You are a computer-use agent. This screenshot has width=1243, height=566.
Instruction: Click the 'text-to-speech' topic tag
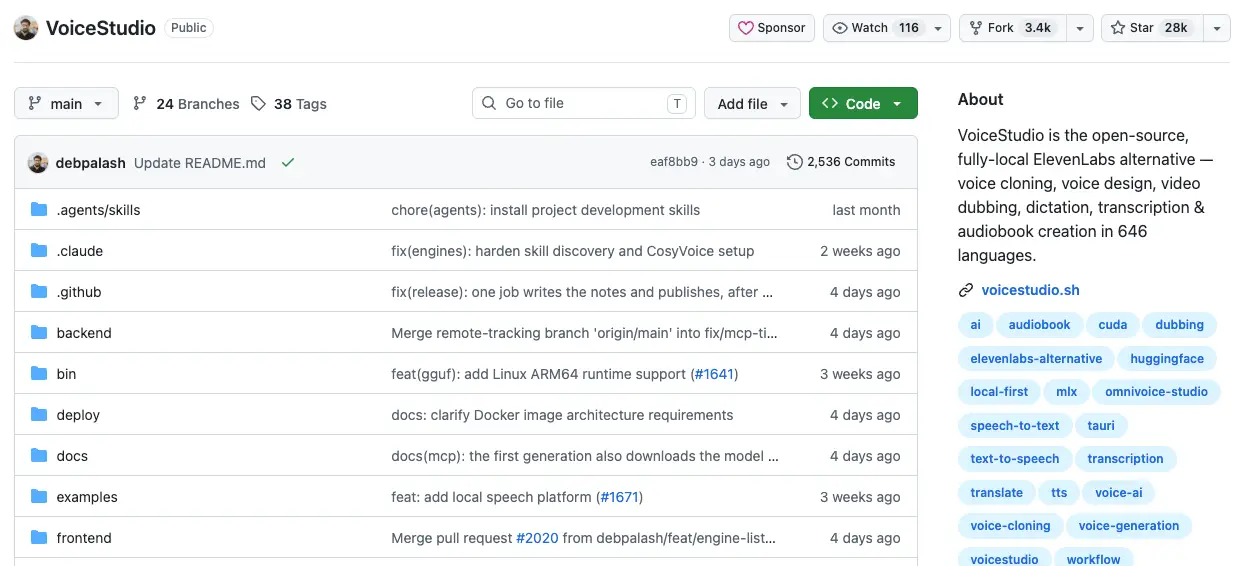[x=1014, y=459]
